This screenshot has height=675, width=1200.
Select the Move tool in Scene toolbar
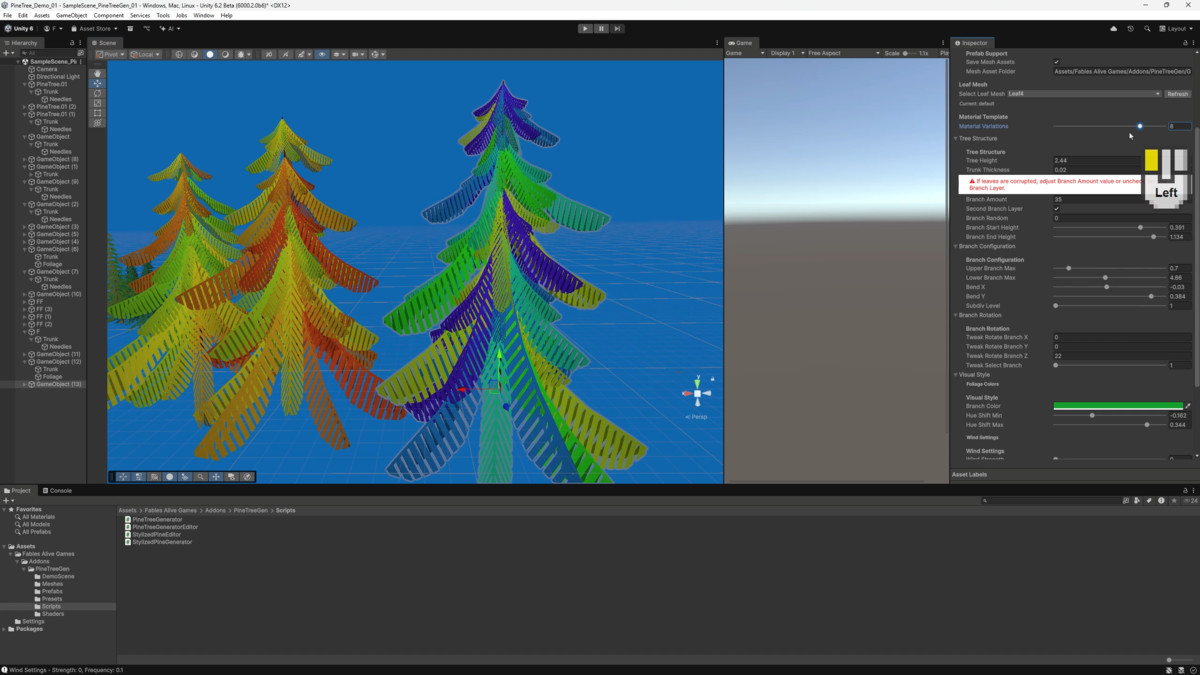click(97, 84)
